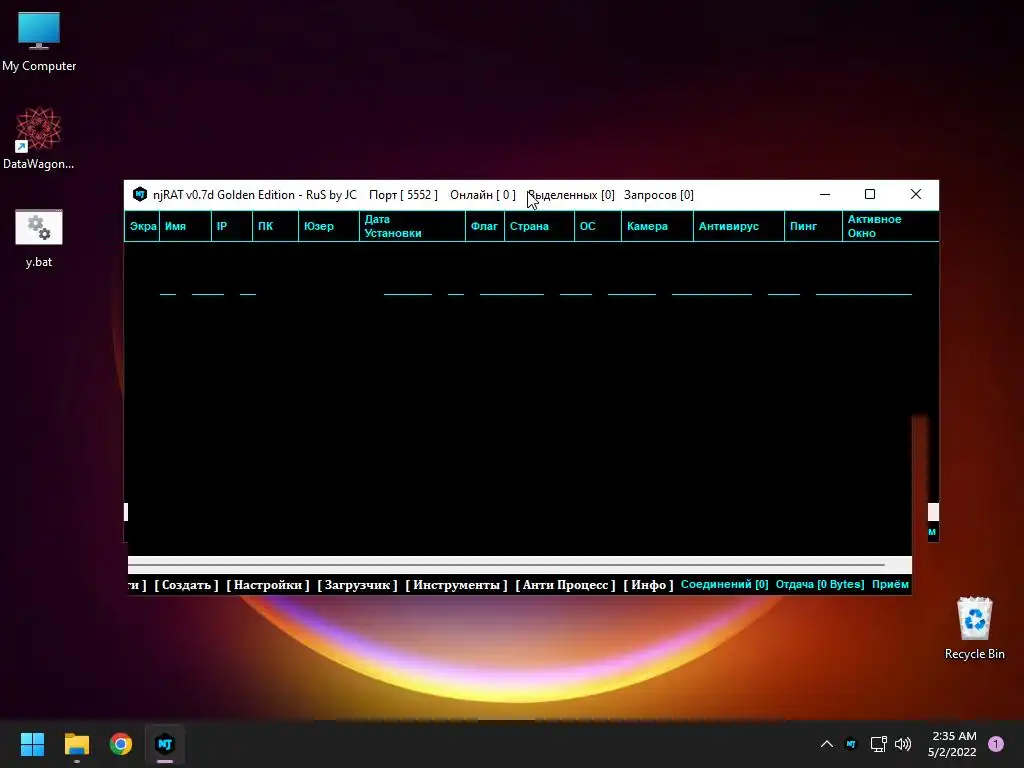Select the y.bat file icon
The image size is (1024, 768).
[x=39, y=238]
